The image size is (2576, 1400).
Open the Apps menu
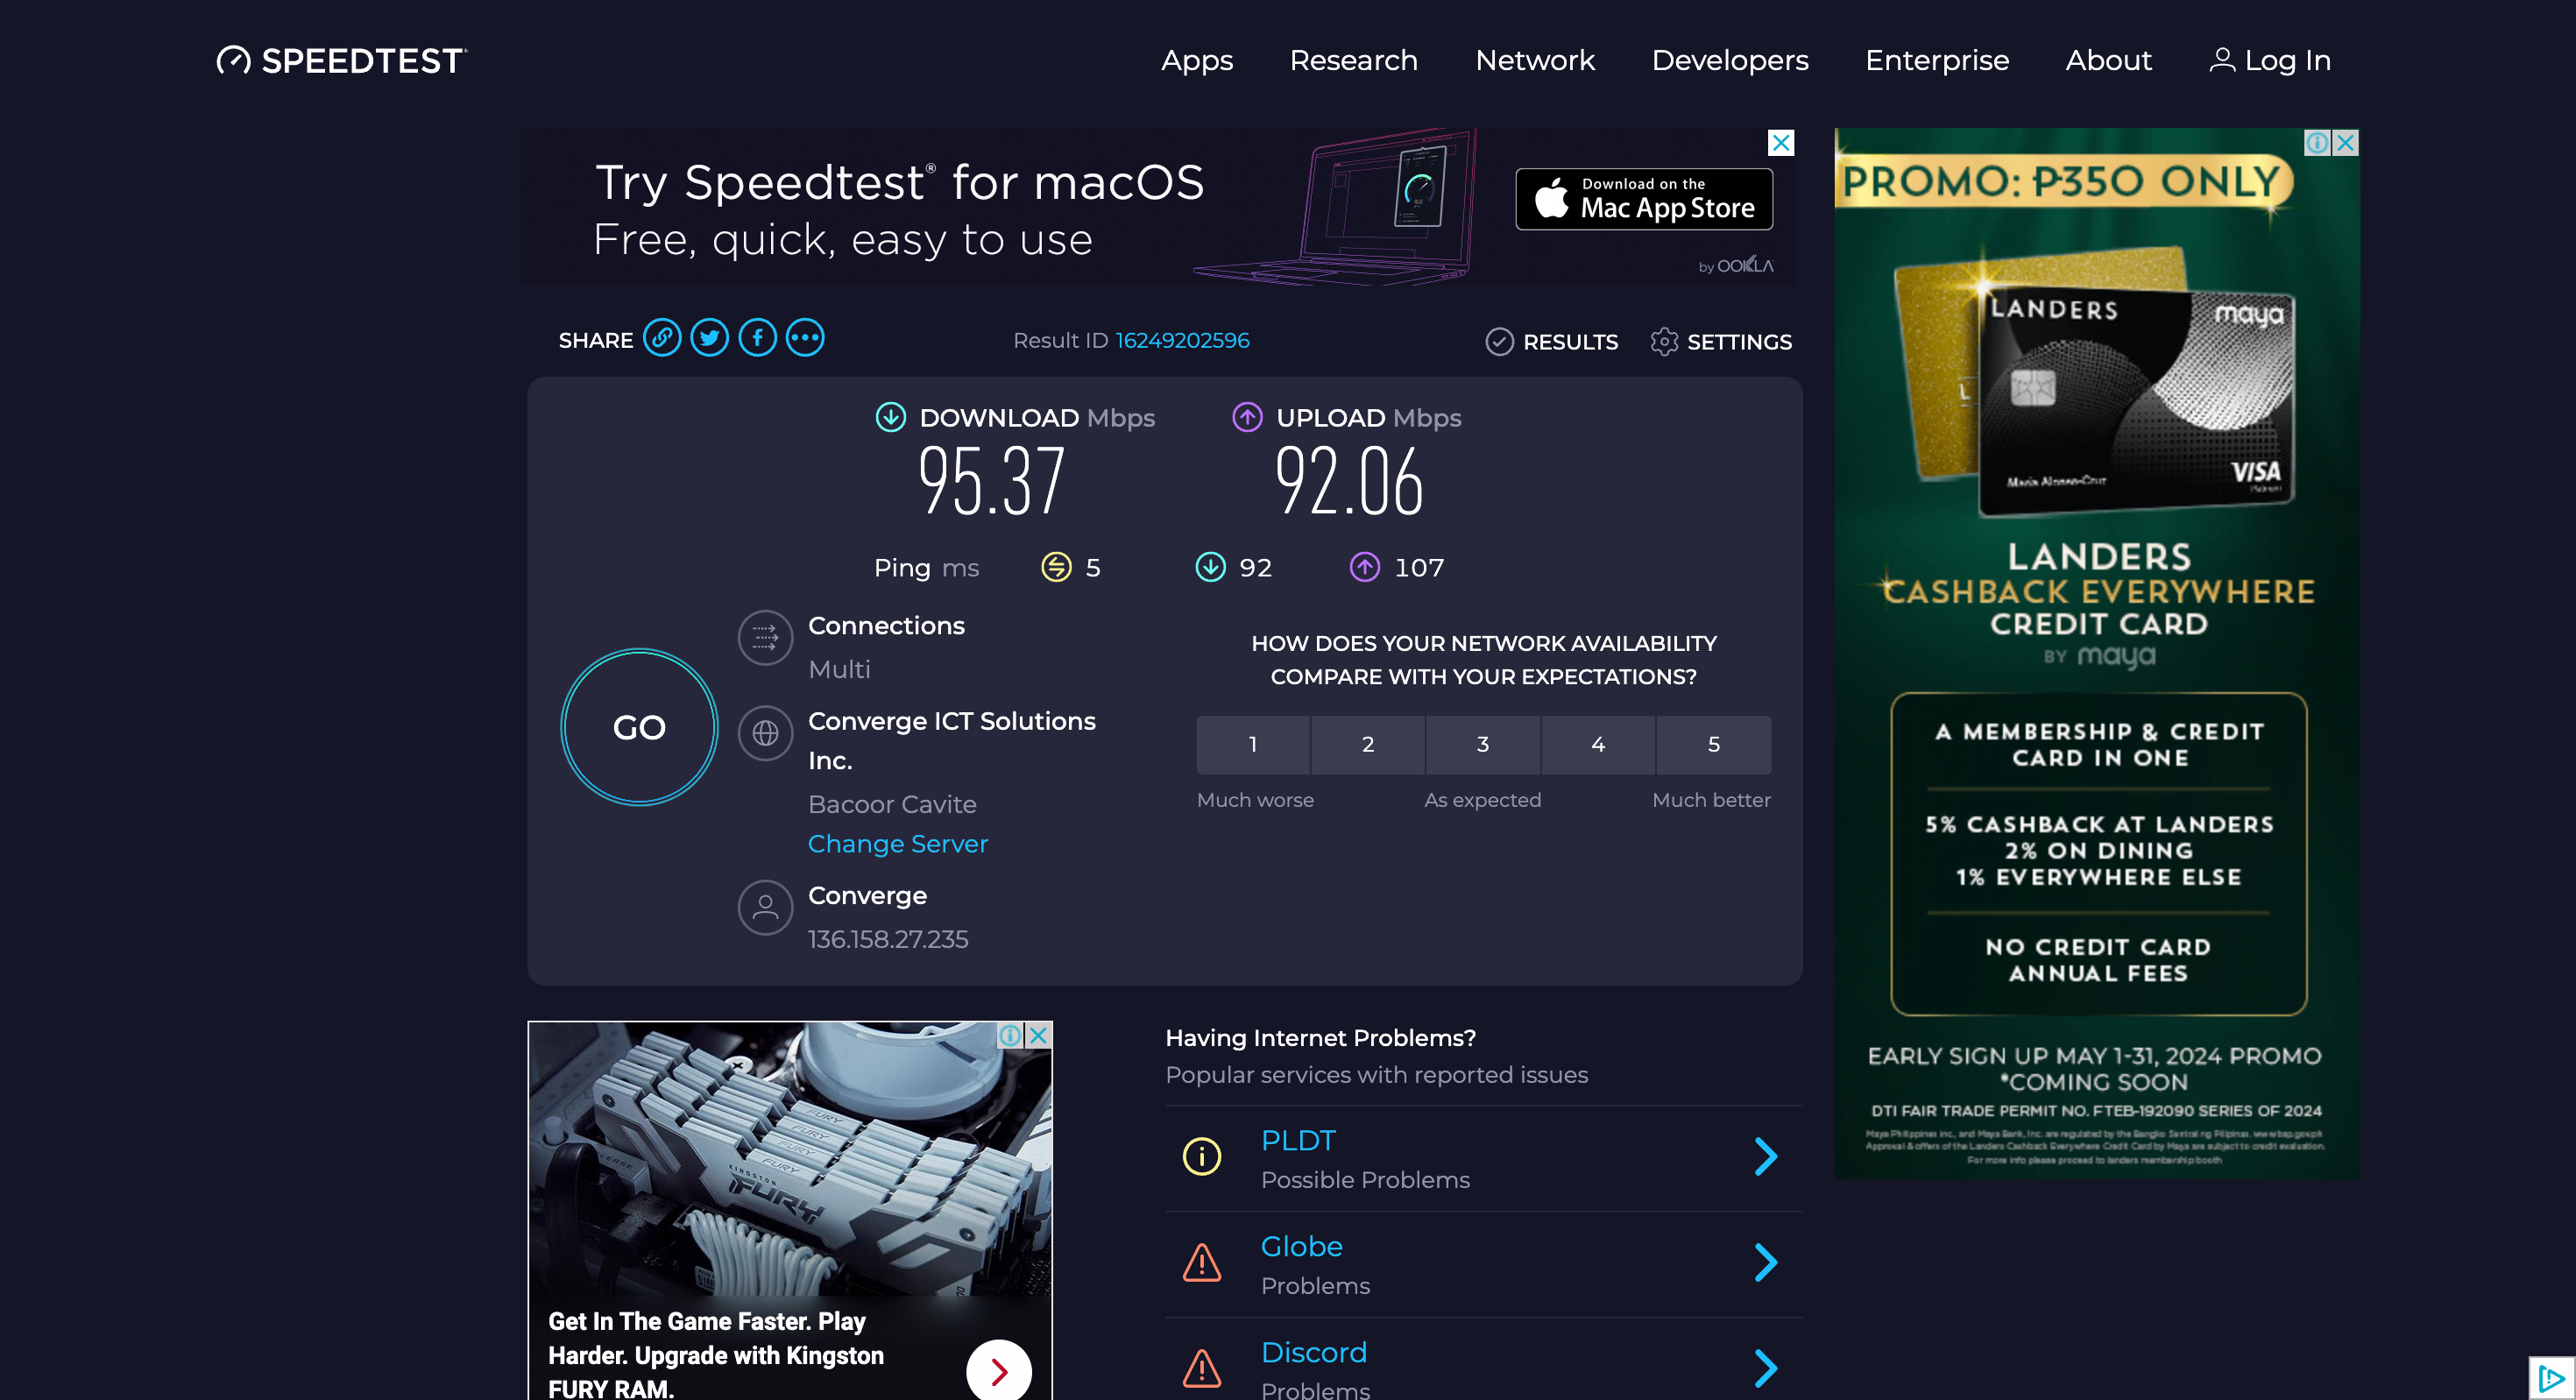coord(1197,60)
